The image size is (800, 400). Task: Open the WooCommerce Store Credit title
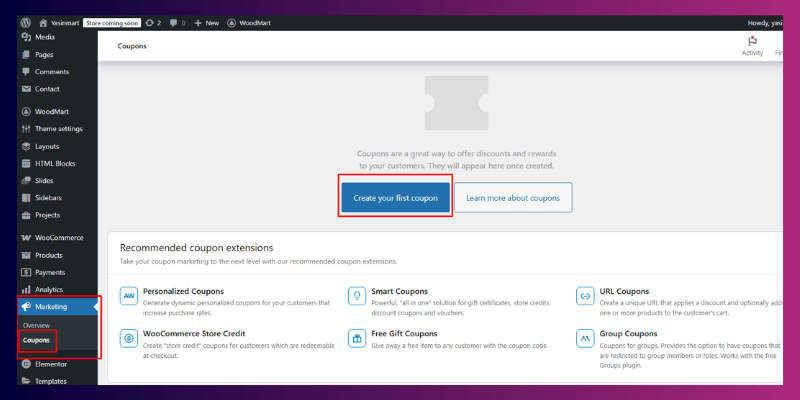(x=194, y=334)
